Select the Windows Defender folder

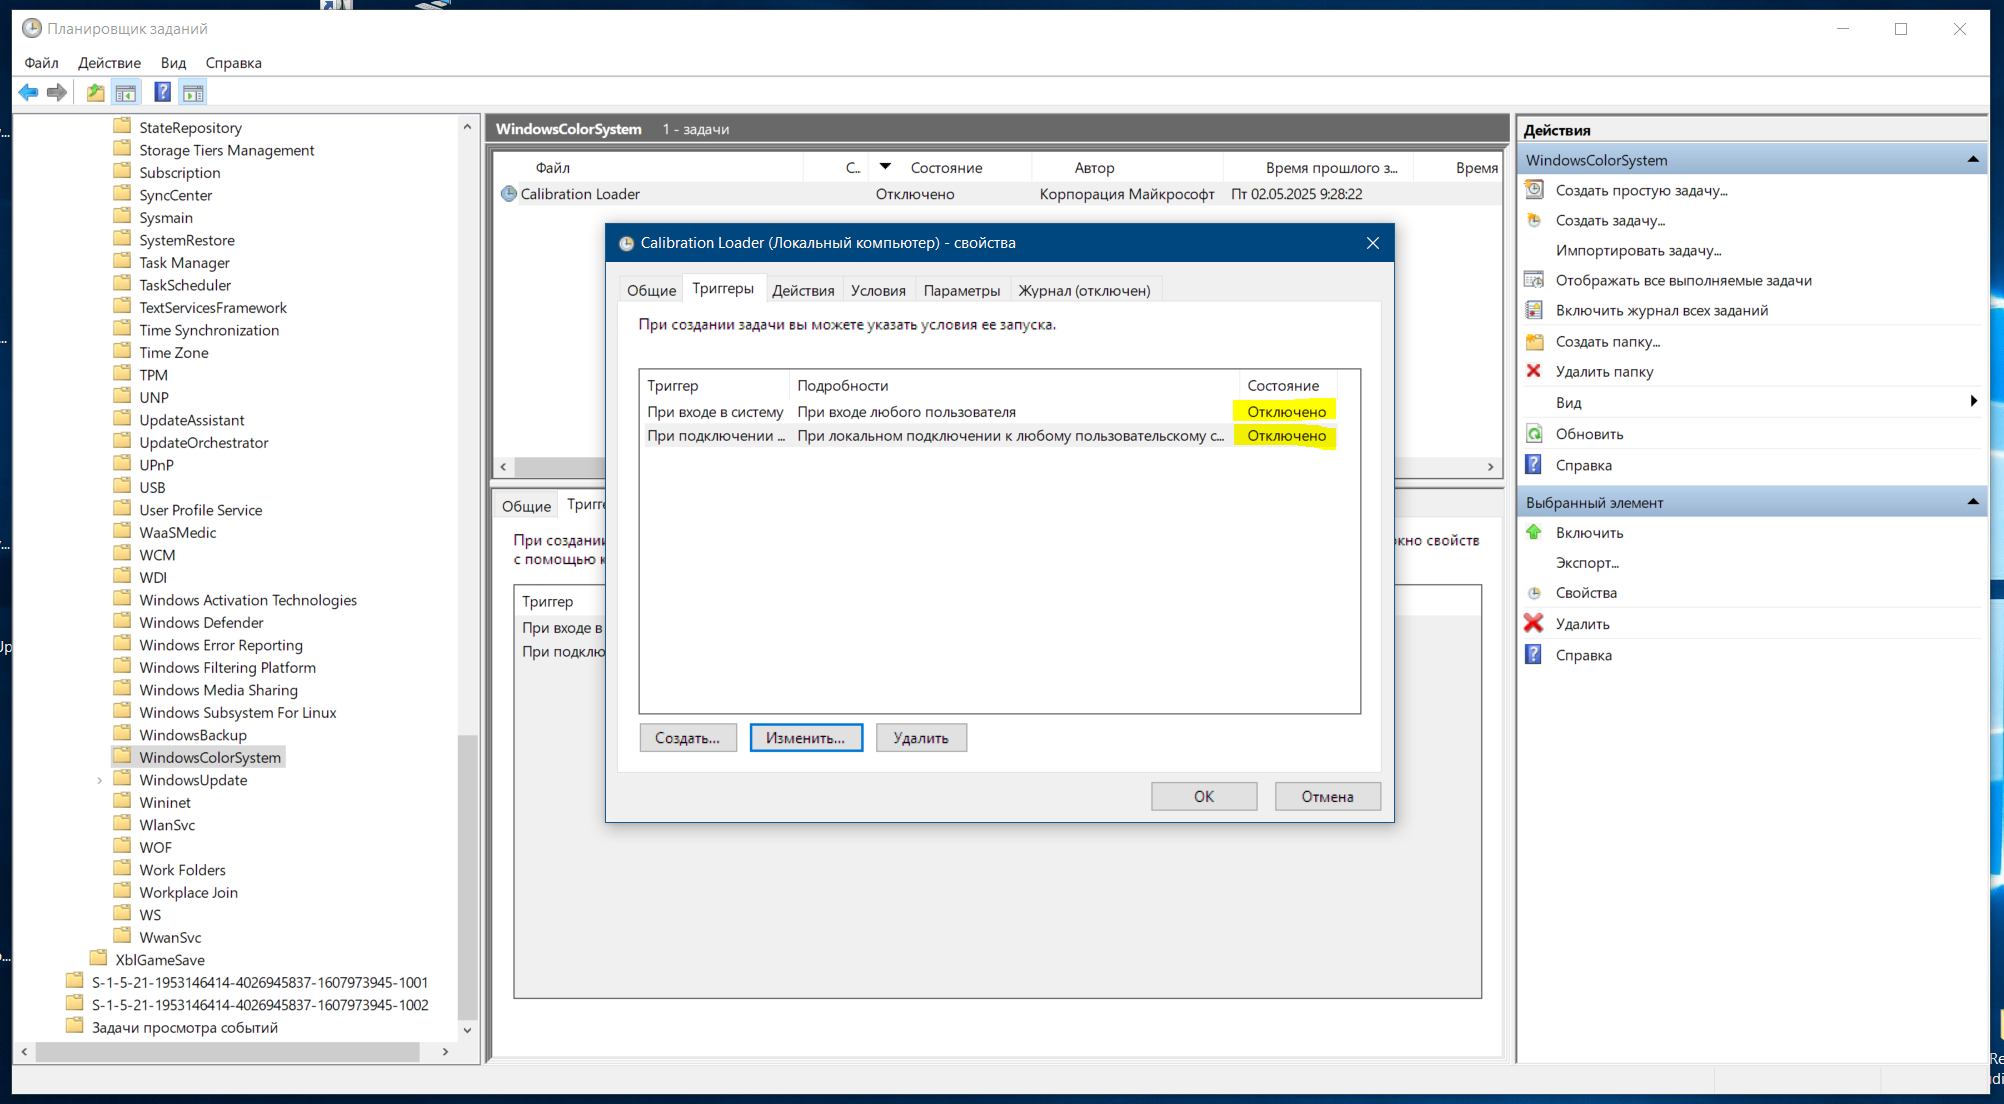click(201, 622)
